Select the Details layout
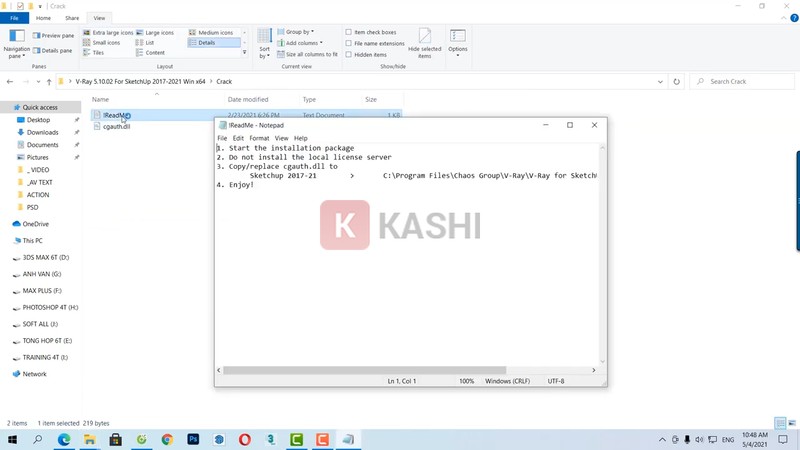 click(214, 43)
